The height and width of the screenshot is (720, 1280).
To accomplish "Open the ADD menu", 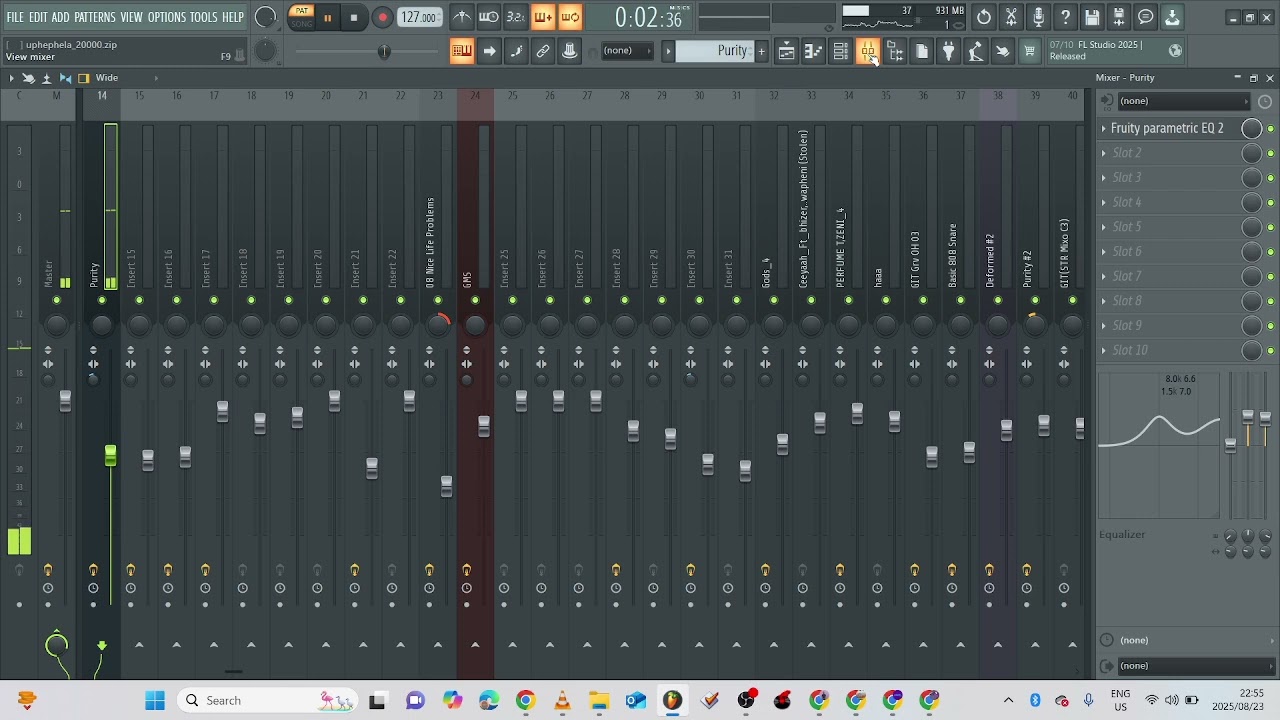I will (61, 18).
